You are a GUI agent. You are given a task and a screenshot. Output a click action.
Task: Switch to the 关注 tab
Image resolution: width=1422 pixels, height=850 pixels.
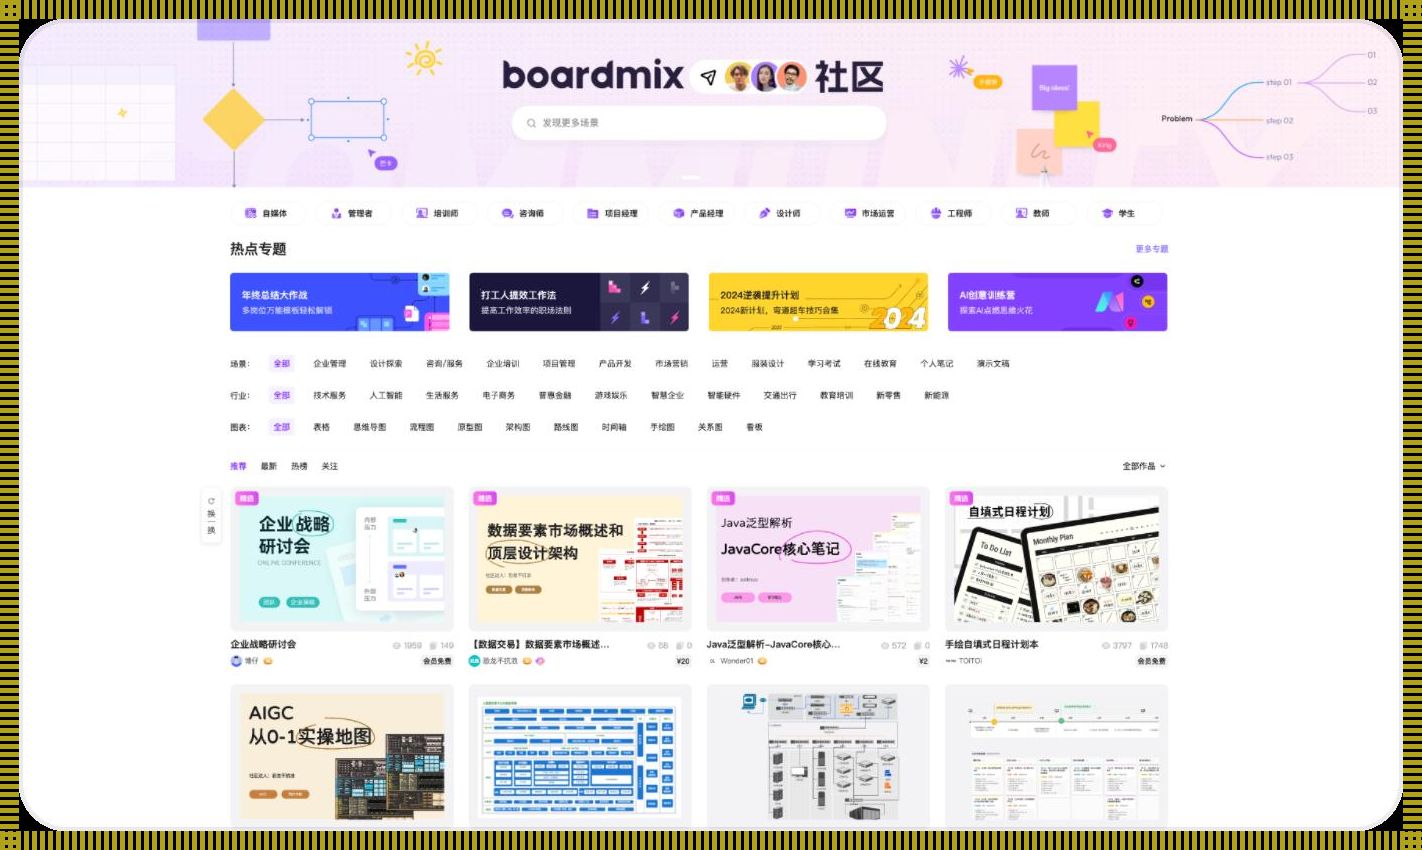tap(330, 466)
